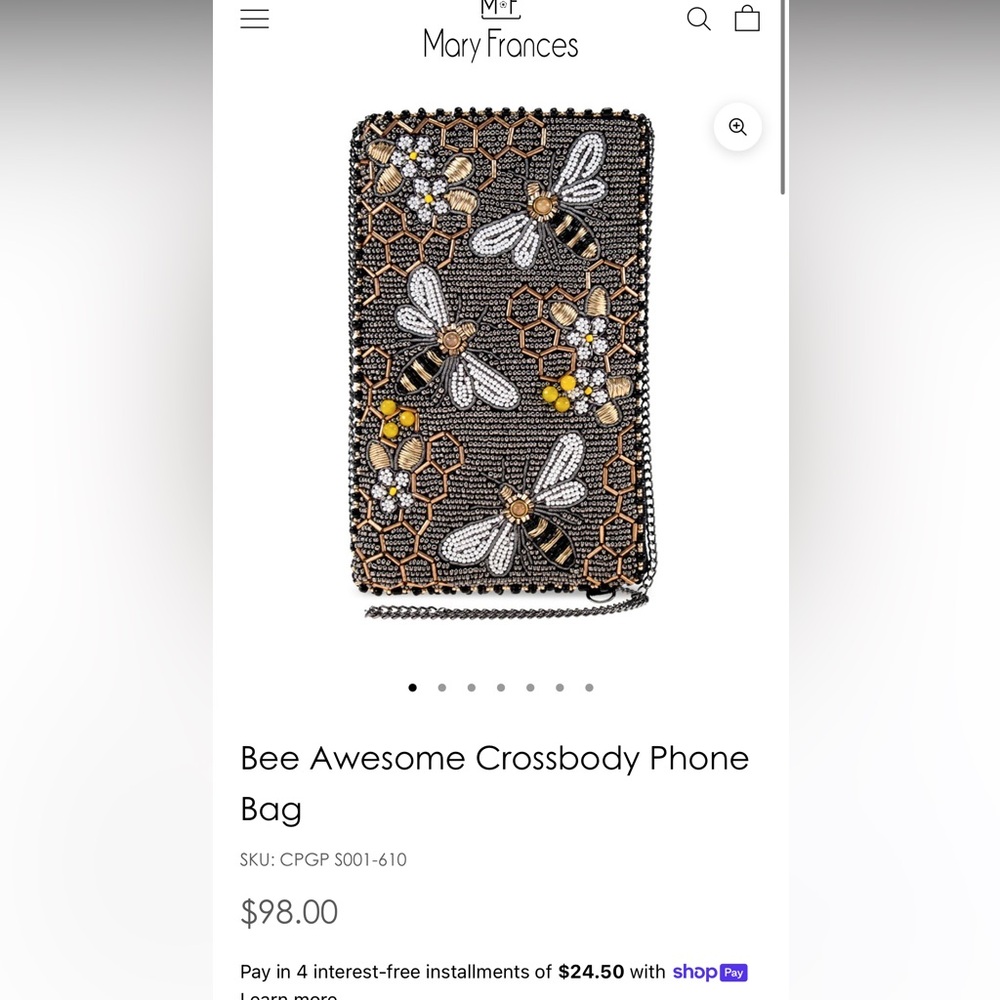
Task: Click the Mary Frances monogram logo icon
Action: point(500,8)
